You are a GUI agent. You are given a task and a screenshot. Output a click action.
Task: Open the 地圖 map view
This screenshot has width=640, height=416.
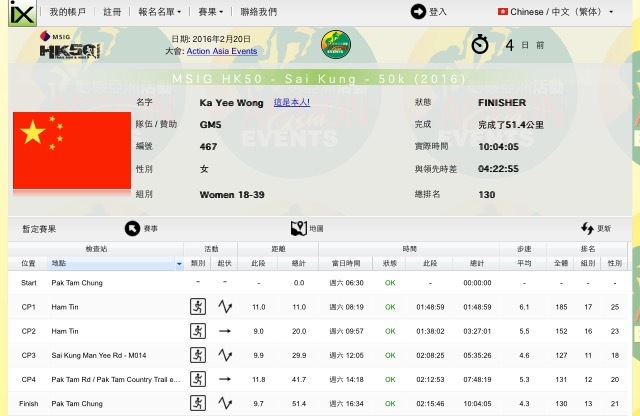(298, 228)
